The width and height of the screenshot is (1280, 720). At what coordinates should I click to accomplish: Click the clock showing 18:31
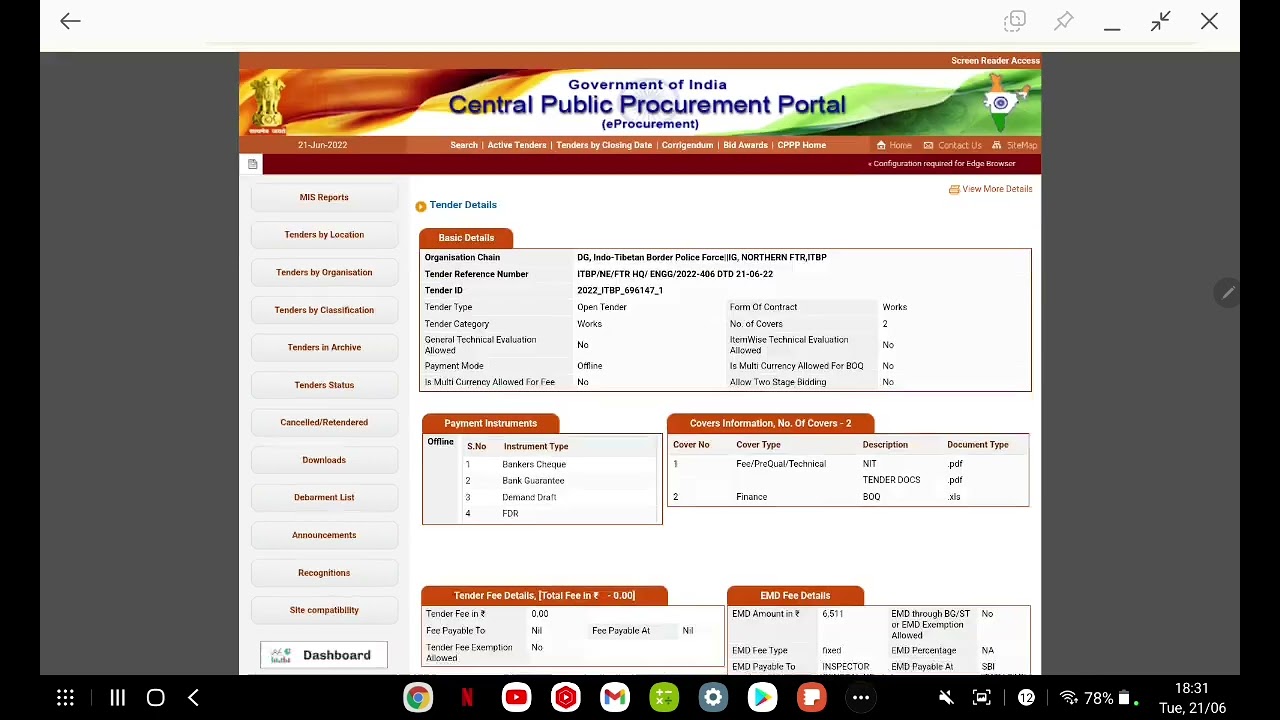pyautogui.click(x=1192, y=689)
